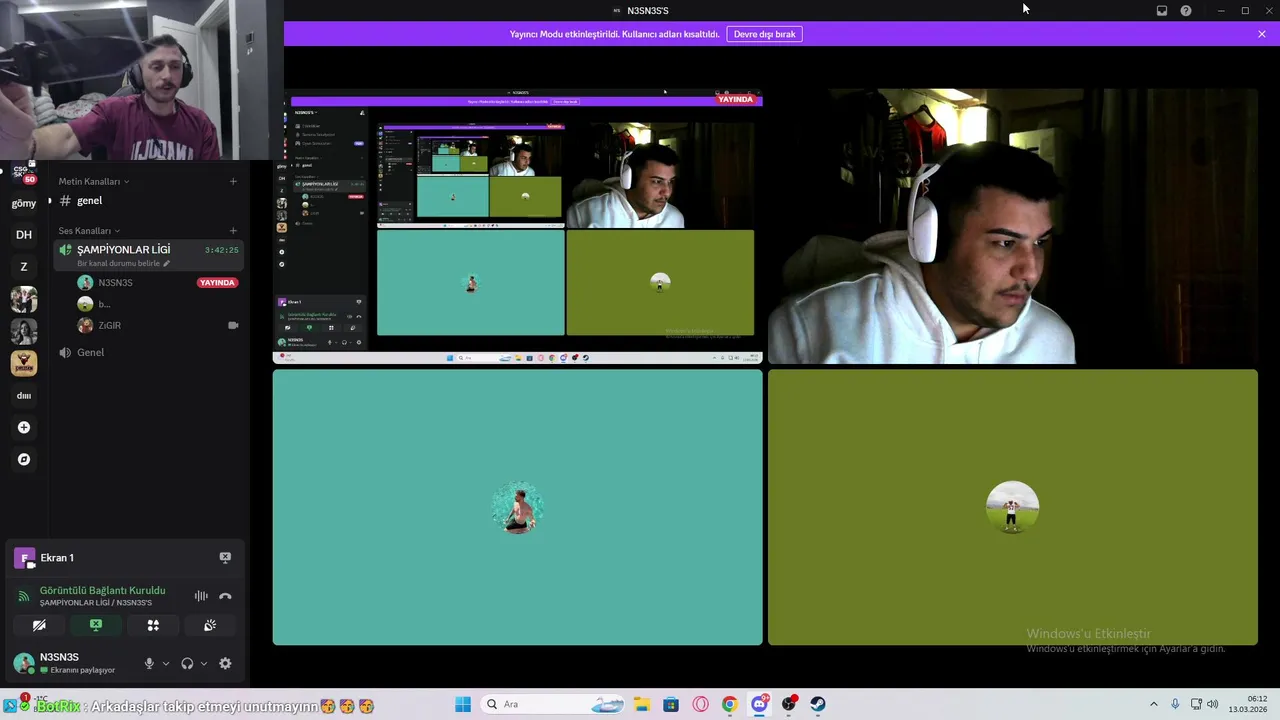Open activities launcher icon
The height and width of the screenshot is (720, 1280).
tap(153, 625)
